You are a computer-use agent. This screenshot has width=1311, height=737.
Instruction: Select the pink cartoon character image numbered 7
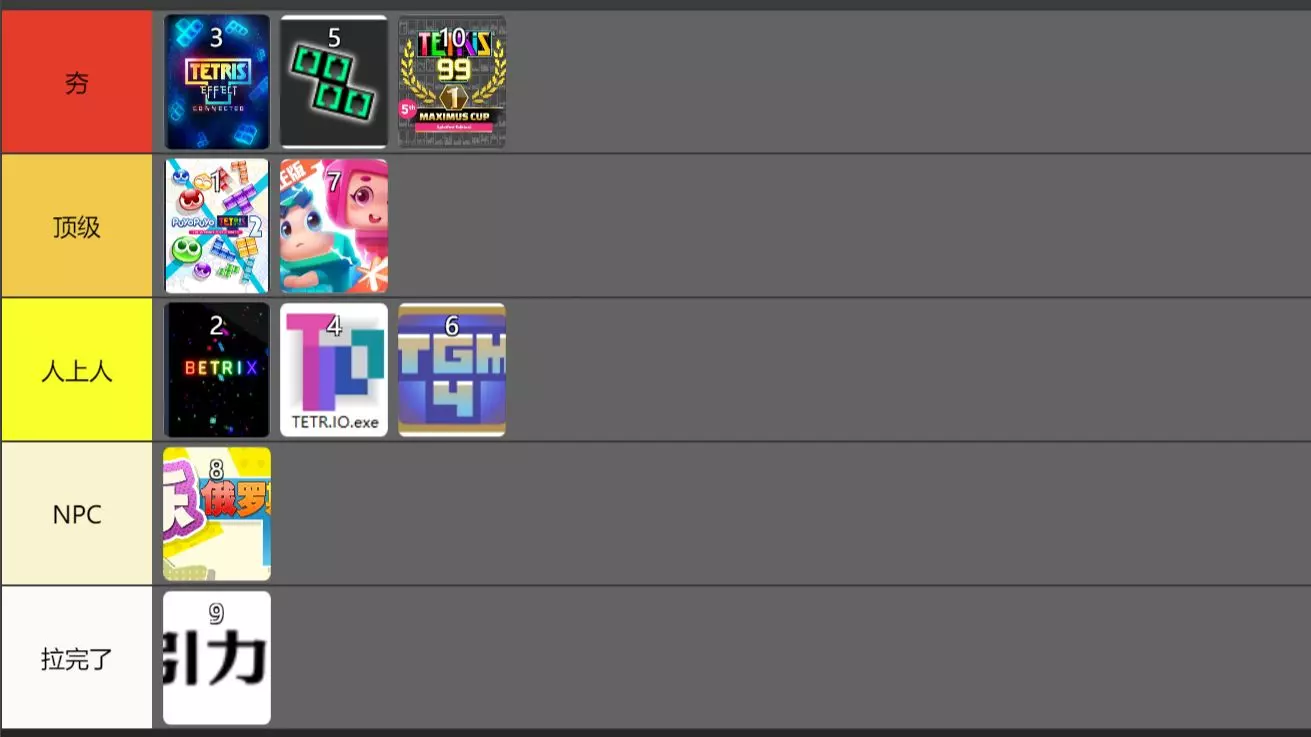point(334,226)
